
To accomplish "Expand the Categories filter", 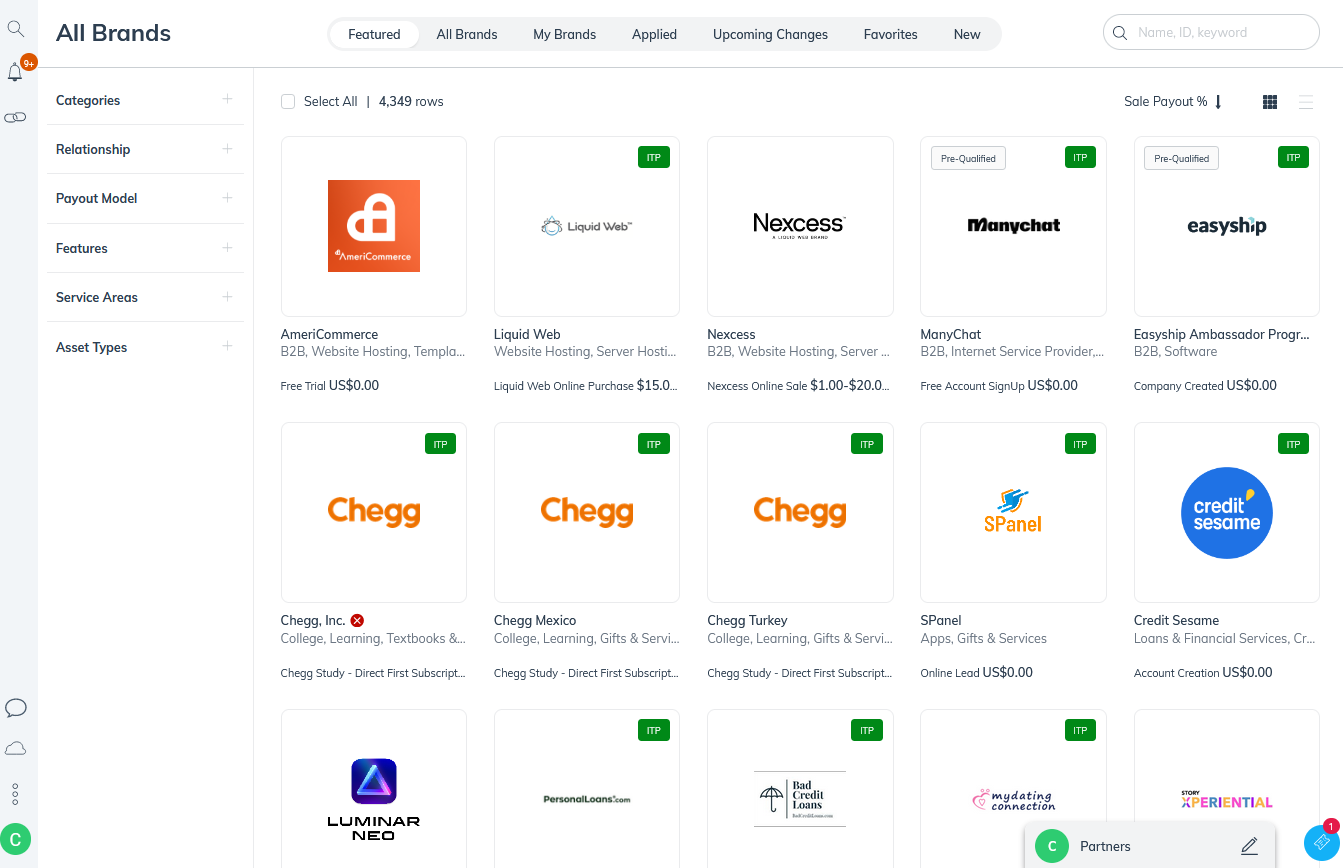I will point(227,99).
